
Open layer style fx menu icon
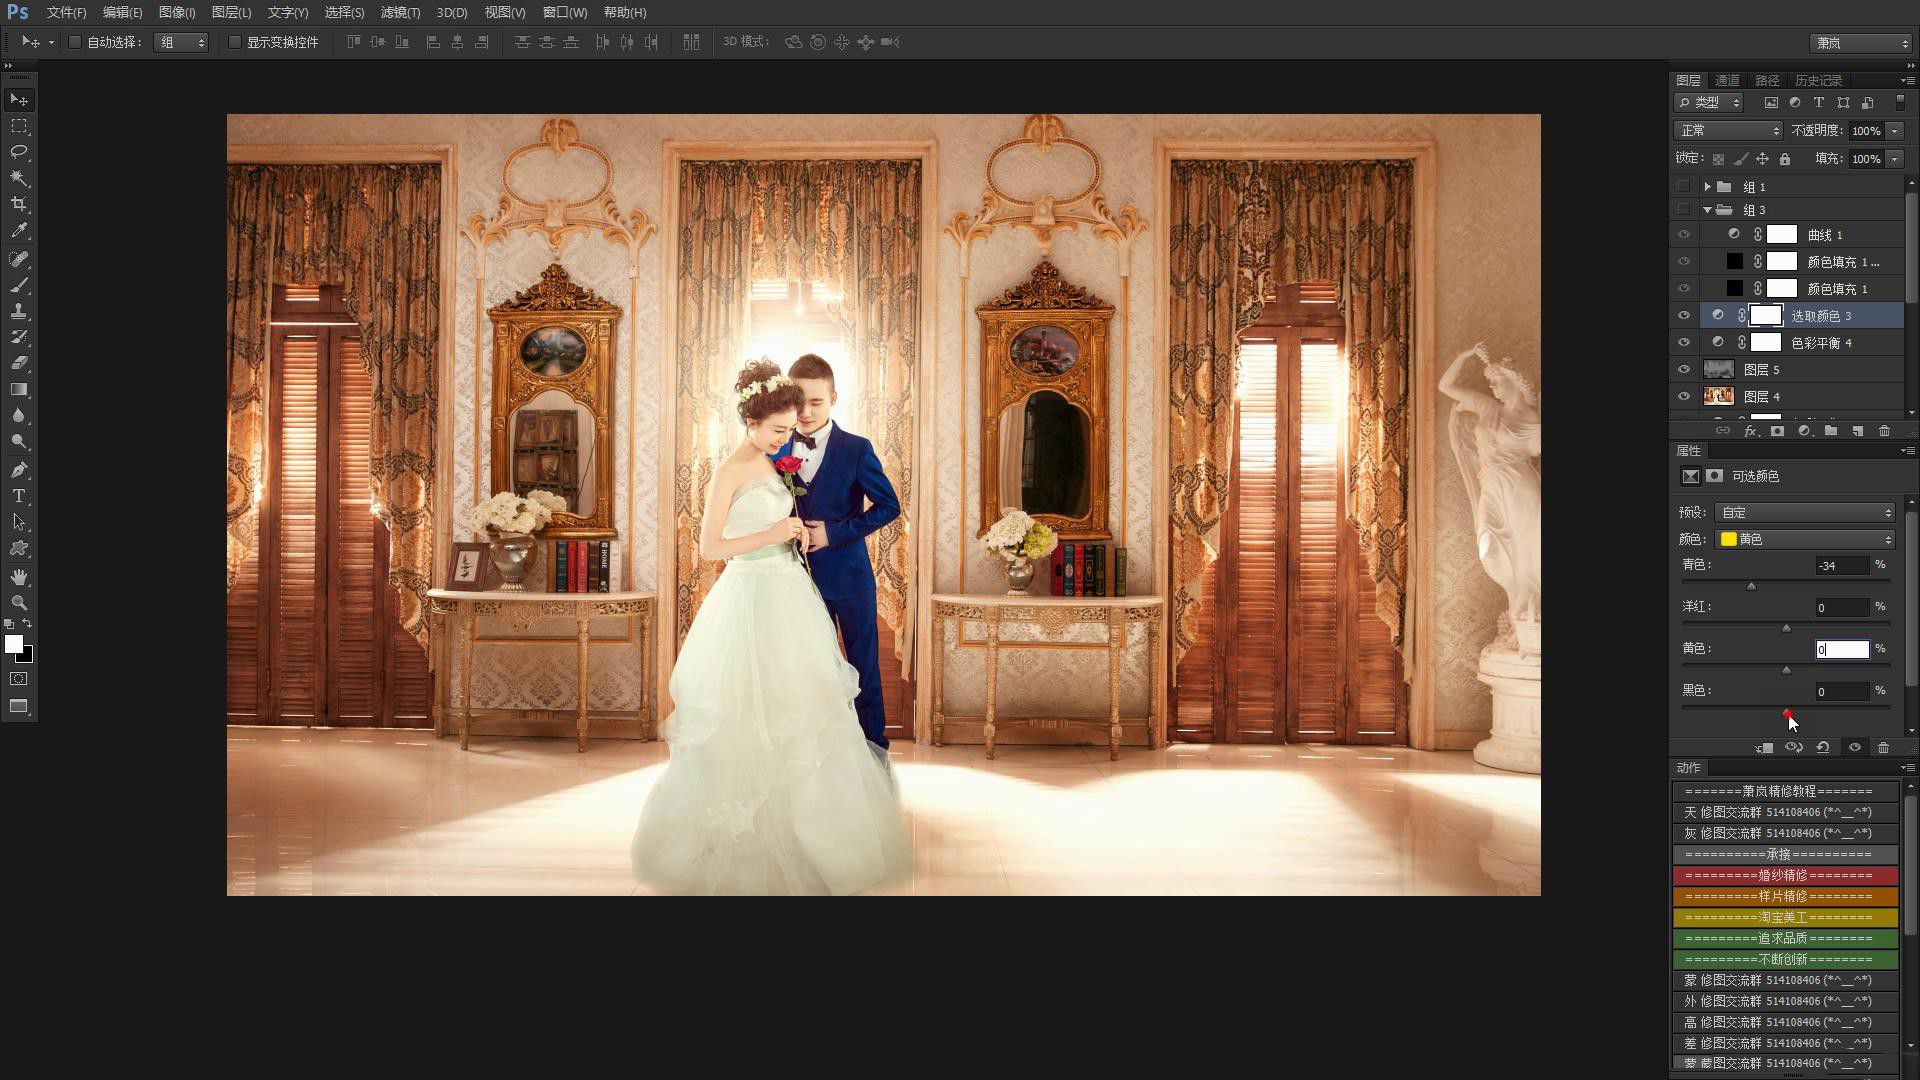(x=1750, y=431)
